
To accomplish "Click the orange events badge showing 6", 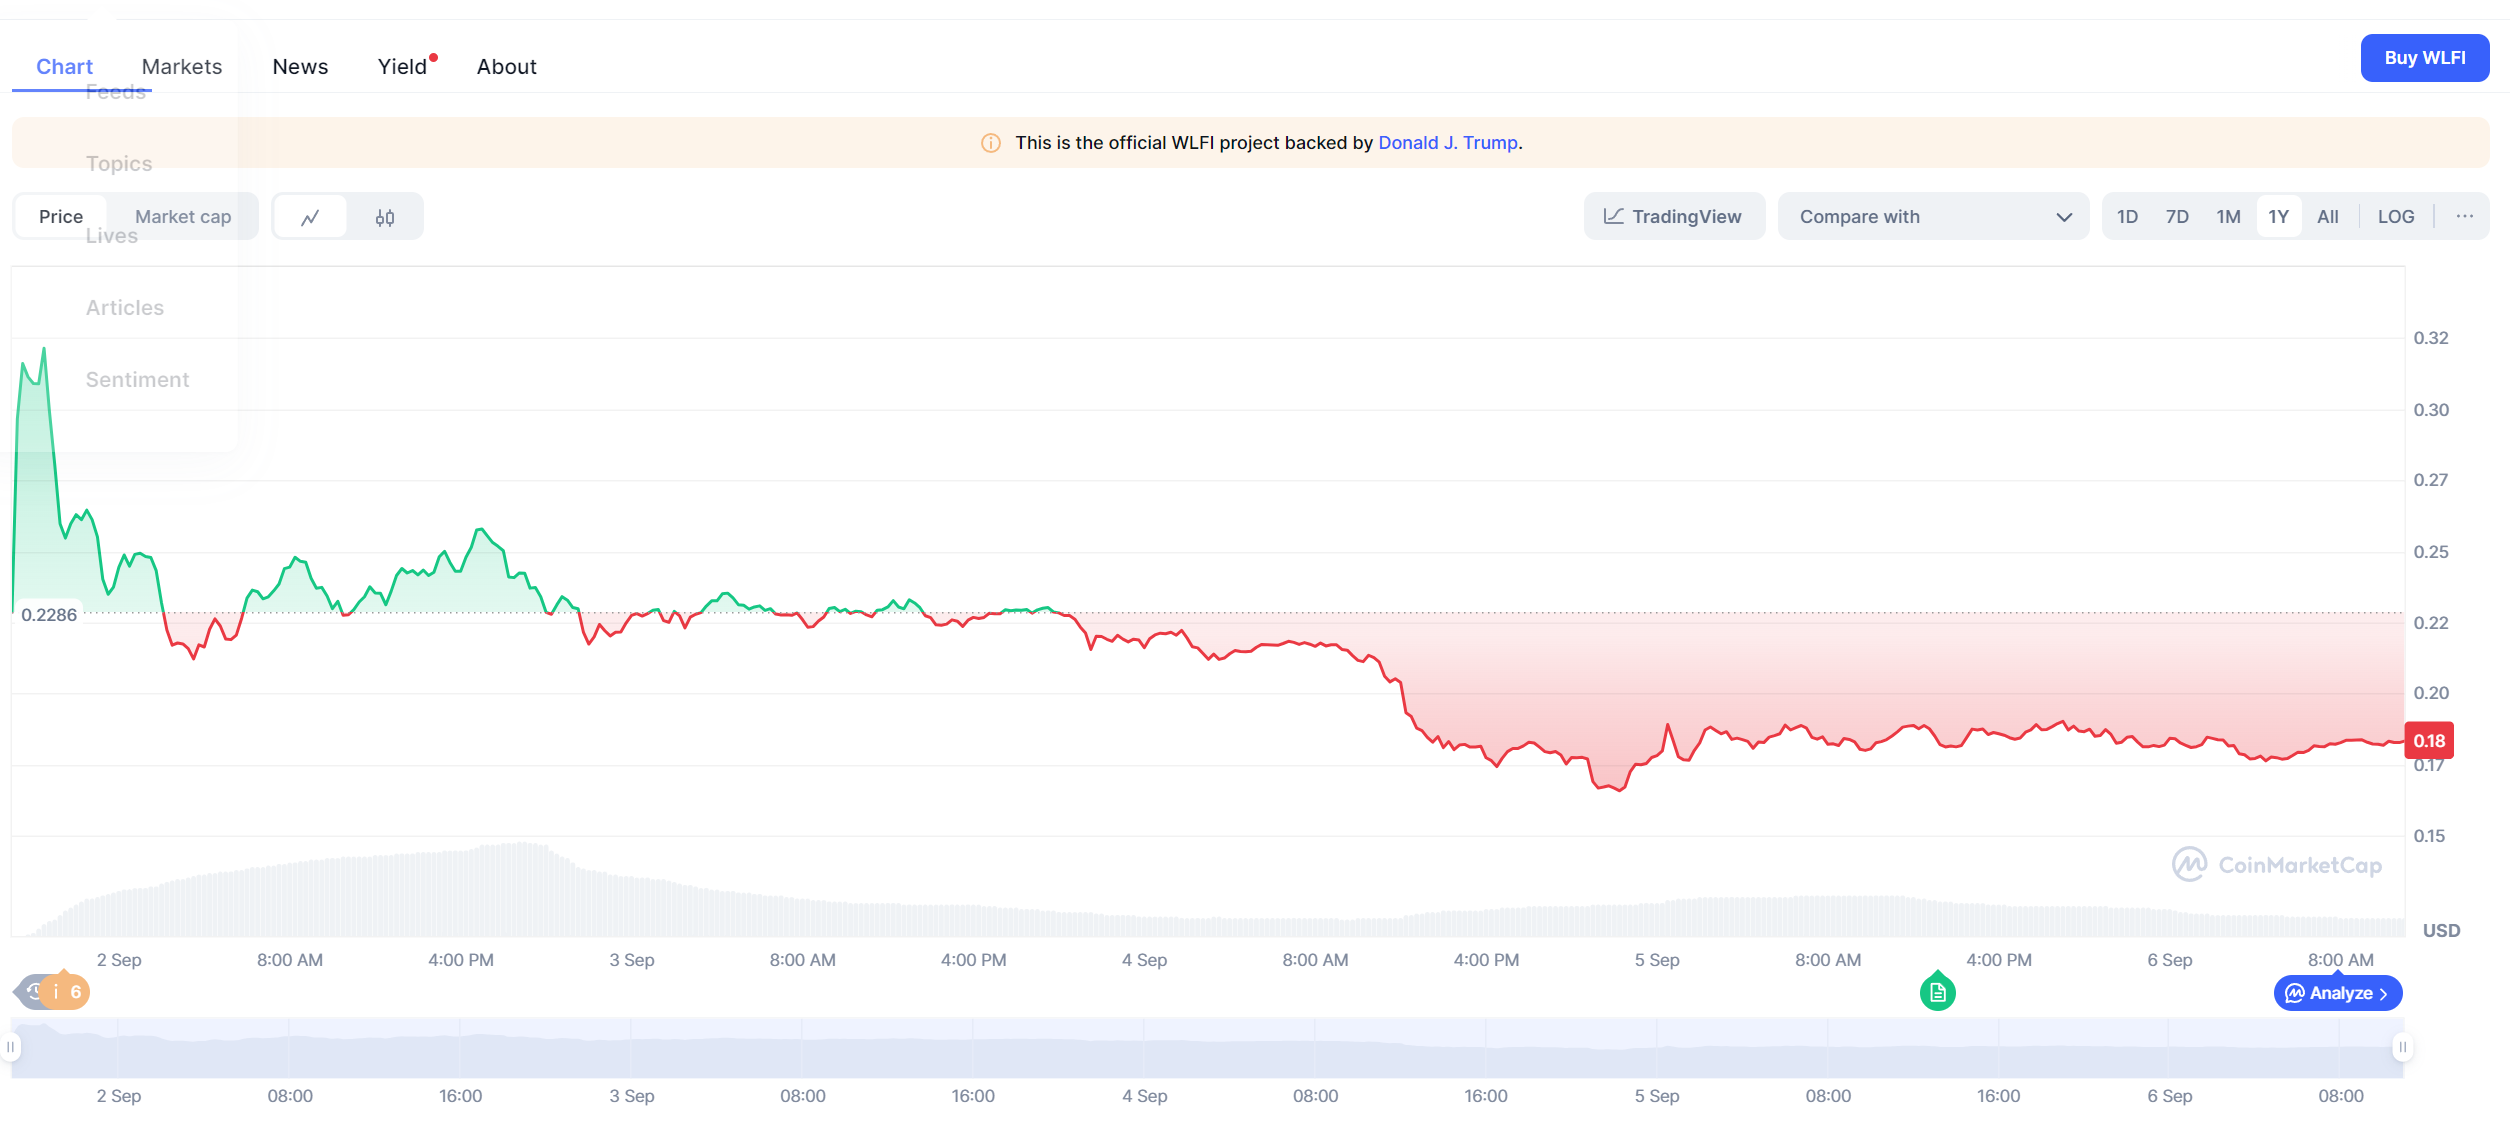I will click(x=66, y=992).
